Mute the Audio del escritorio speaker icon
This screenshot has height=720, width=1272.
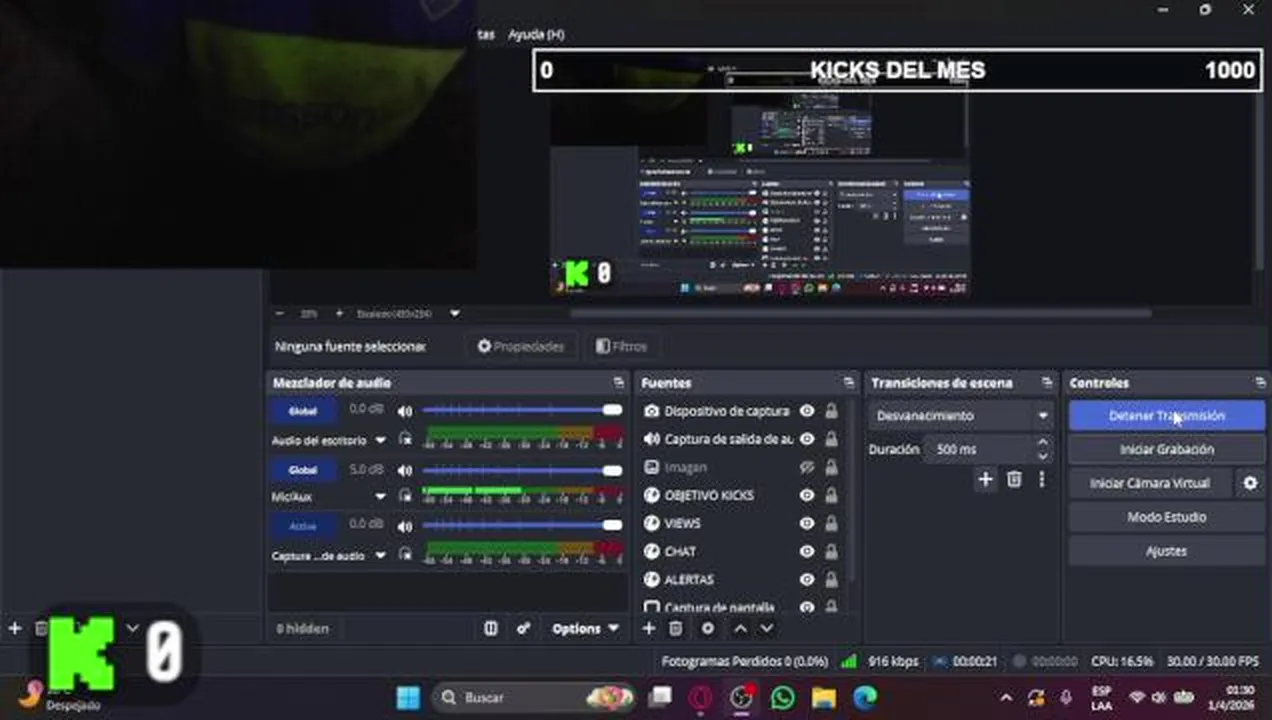(405, 411)
